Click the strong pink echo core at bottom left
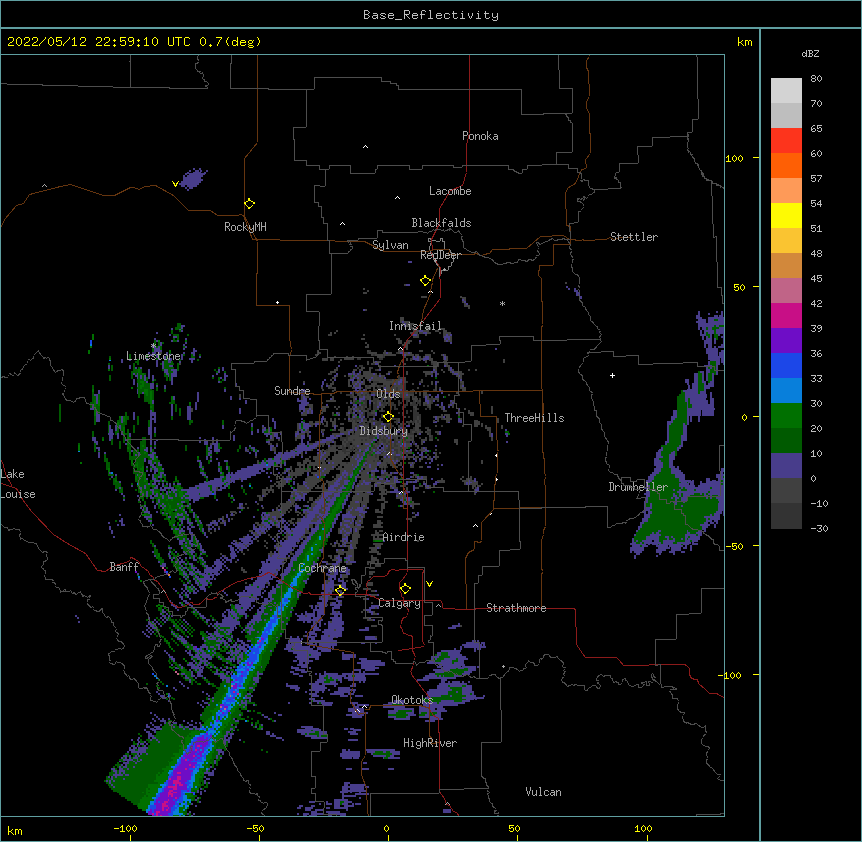Image resolution: width=862 pixels, height=842 pixels. point(179,780)
